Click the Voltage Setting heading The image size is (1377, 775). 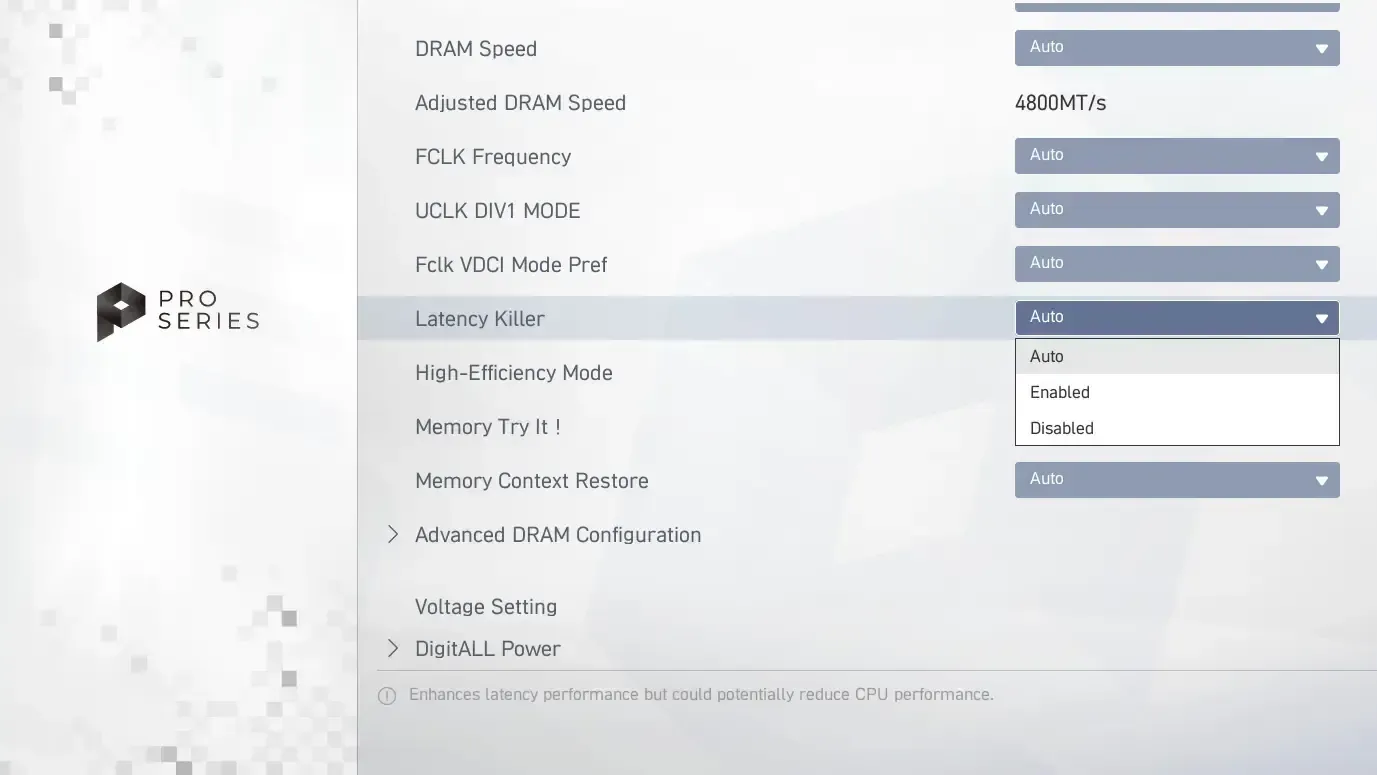[486, 607]
